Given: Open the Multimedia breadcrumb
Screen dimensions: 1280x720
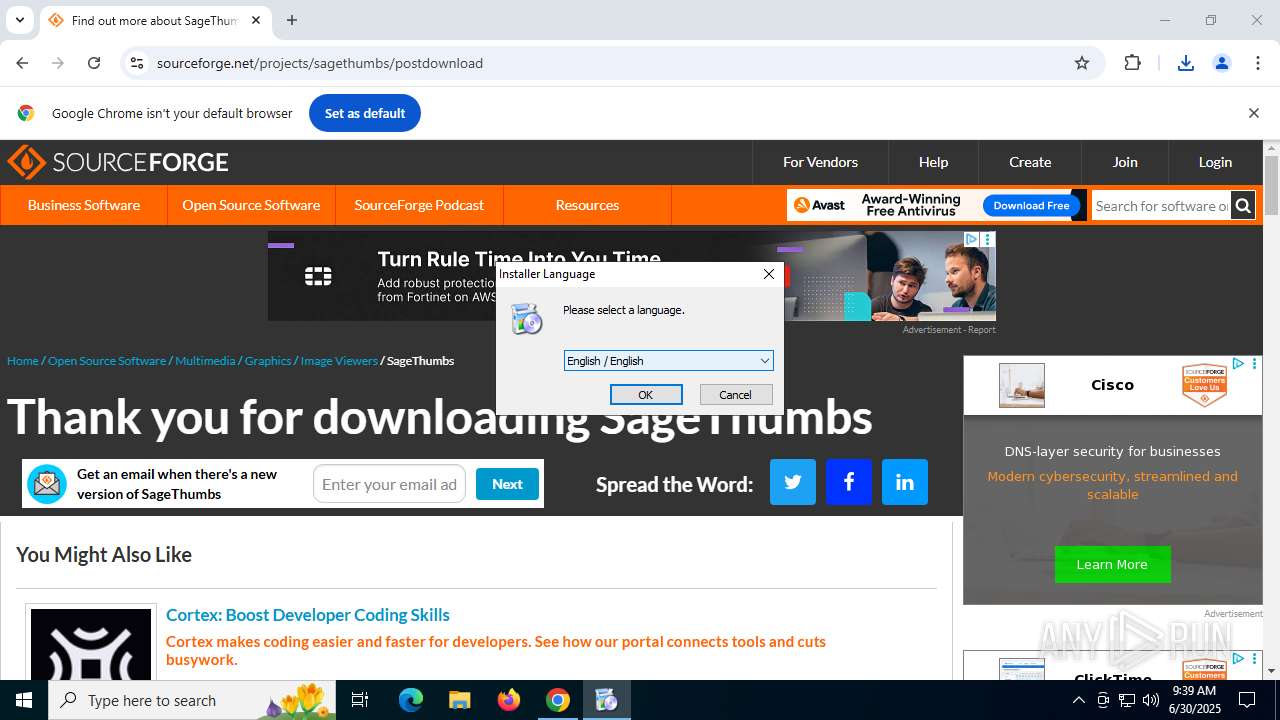Looking at the screenshot, I should tap(205, 361).
